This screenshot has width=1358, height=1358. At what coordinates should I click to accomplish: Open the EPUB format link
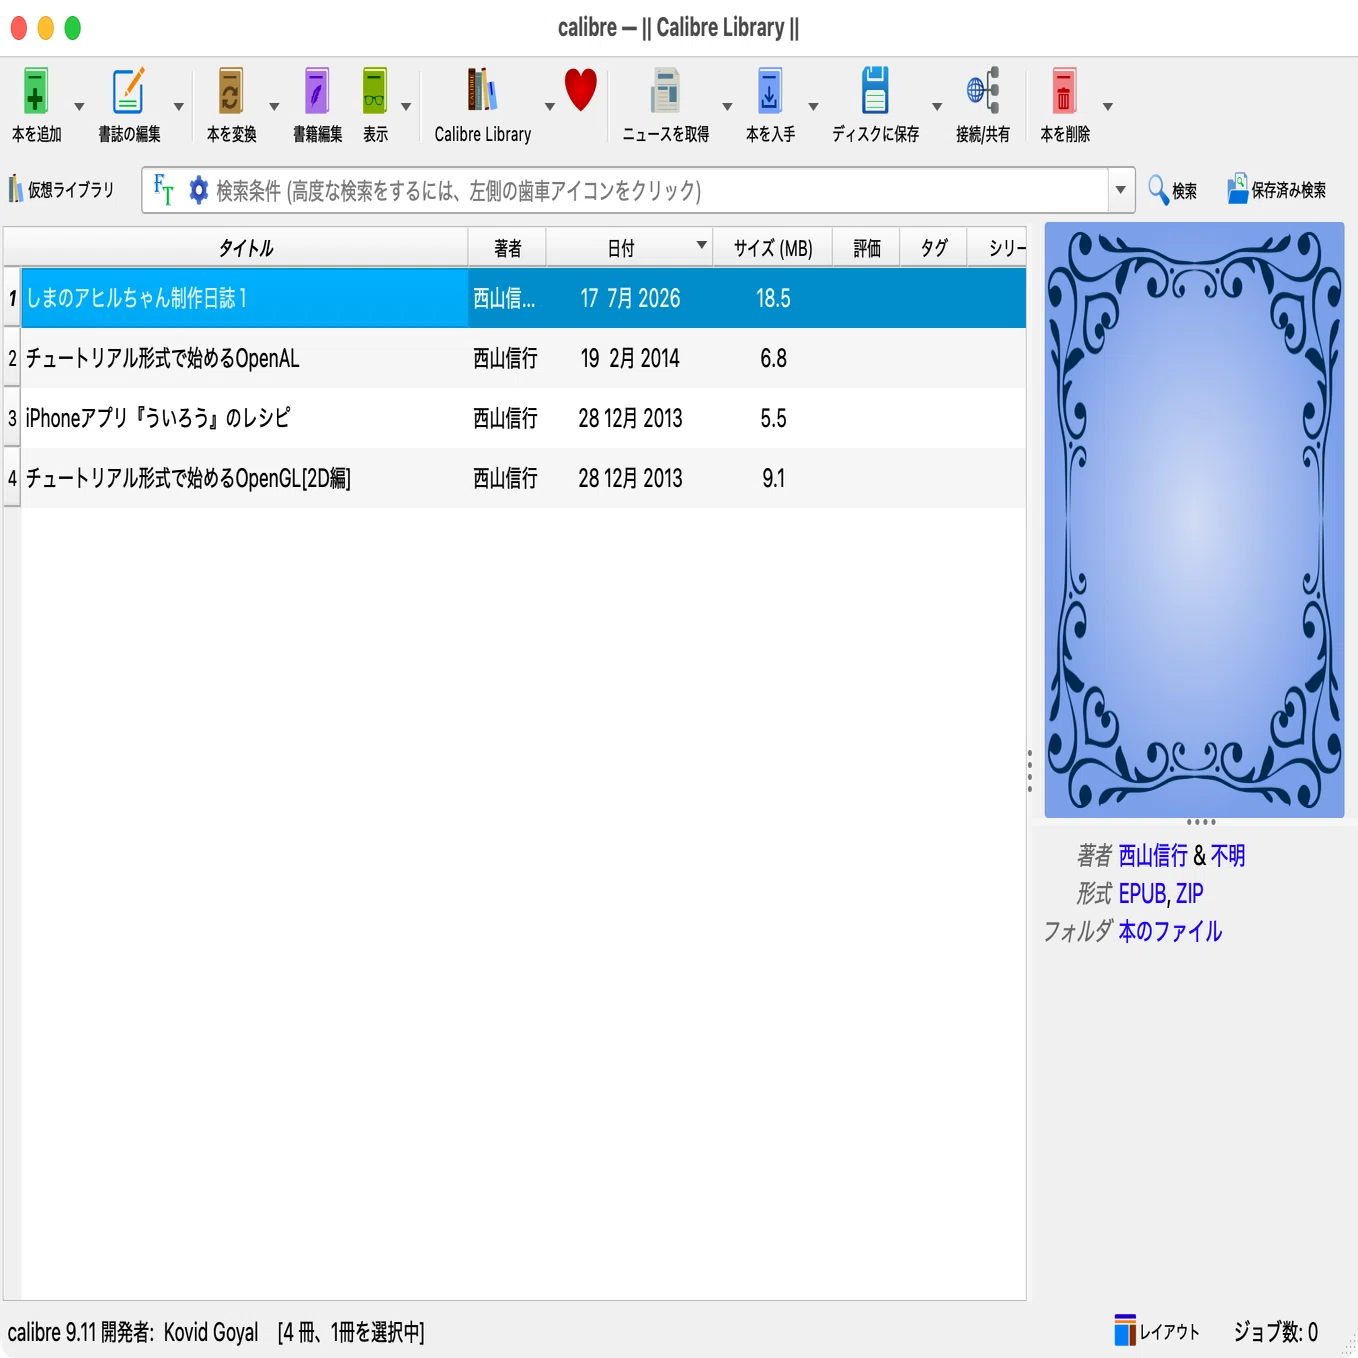tap(1142, 893)
